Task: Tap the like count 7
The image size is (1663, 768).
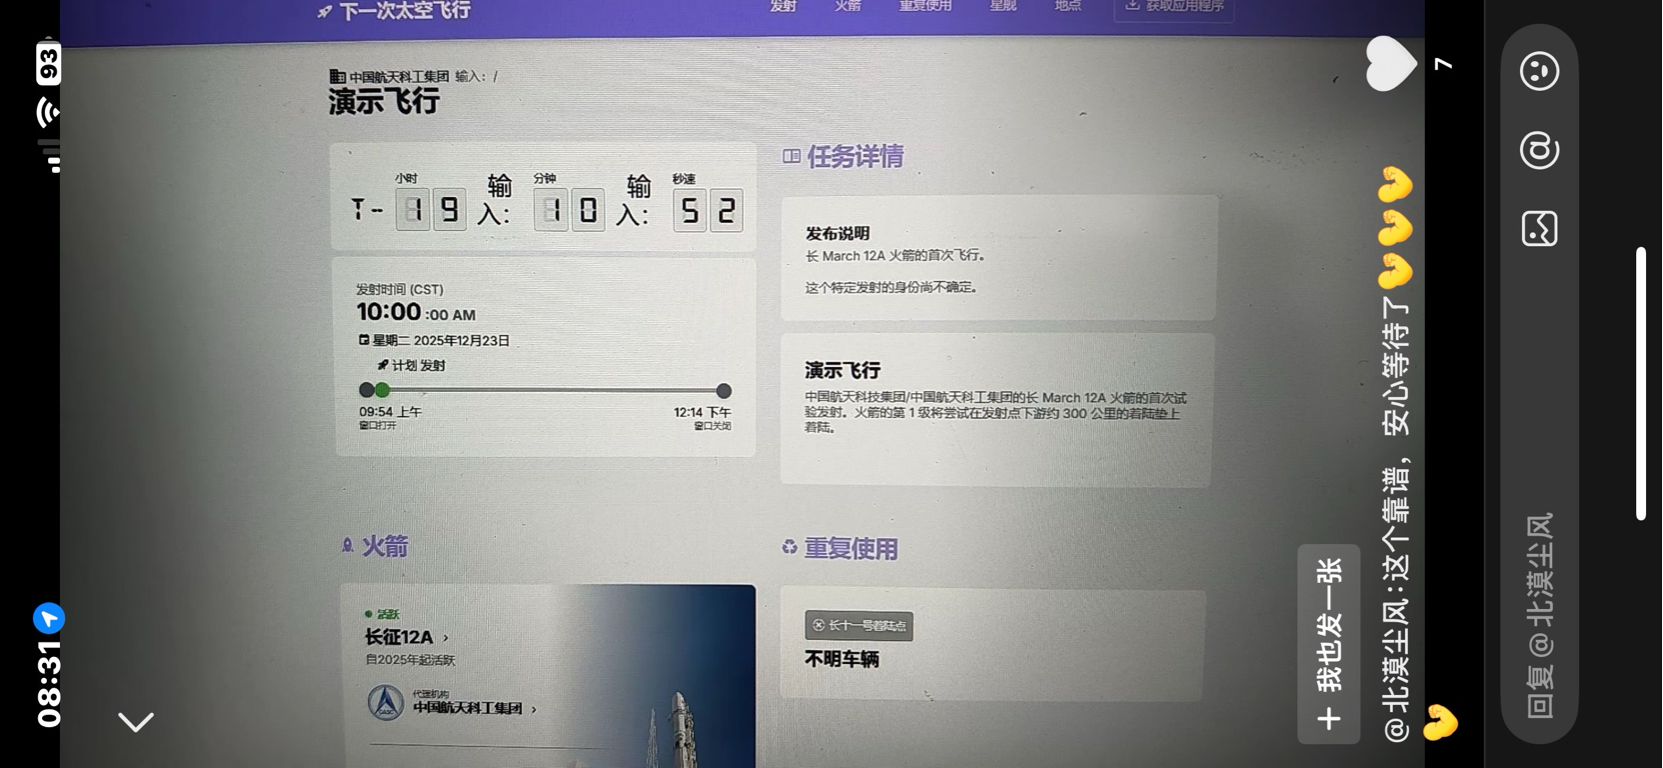Action: tap(1443, 63)
